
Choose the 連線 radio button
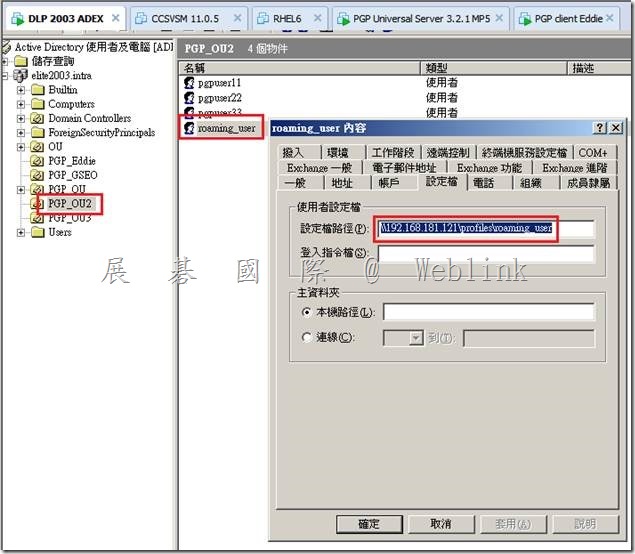point(305,338)
